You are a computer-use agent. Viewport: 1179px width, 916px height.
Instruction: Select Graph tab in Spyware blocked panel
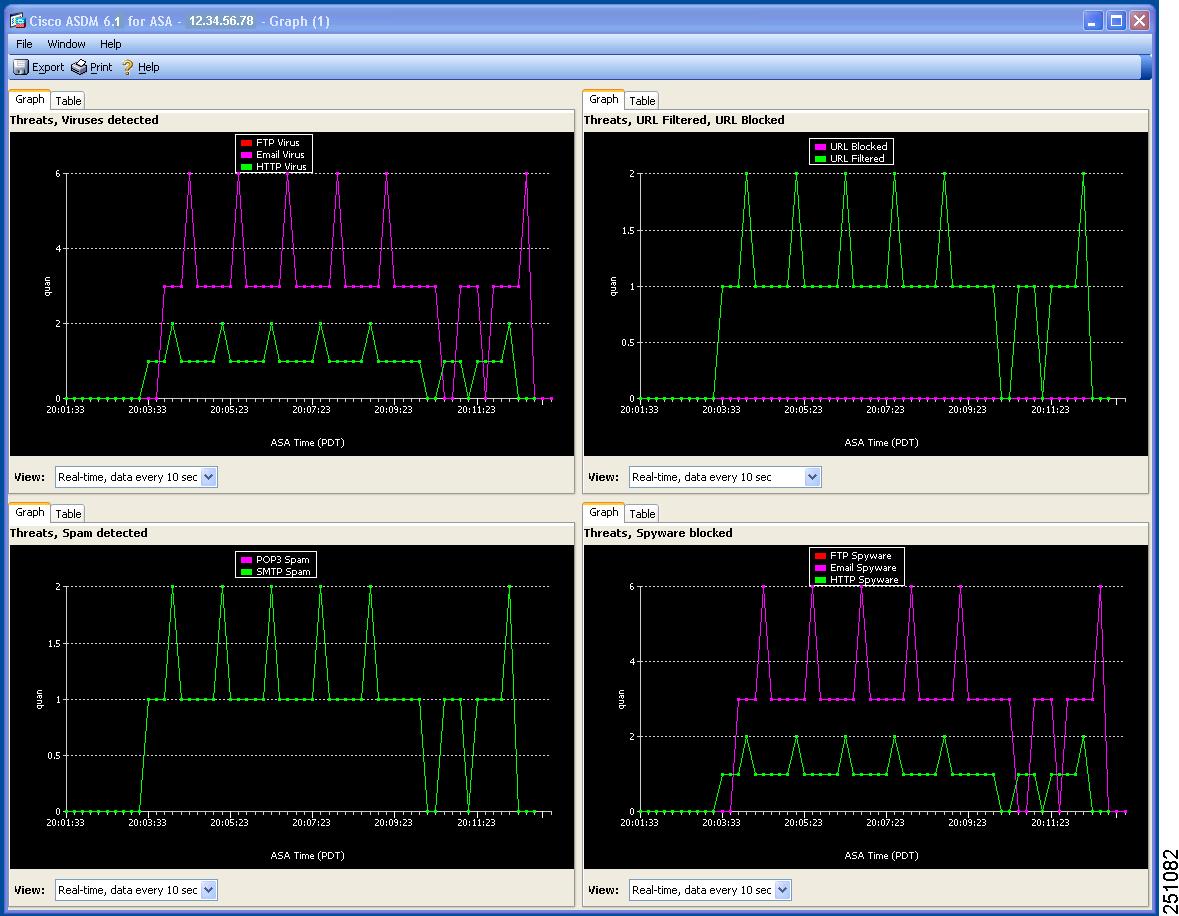(x=604, y=512)
